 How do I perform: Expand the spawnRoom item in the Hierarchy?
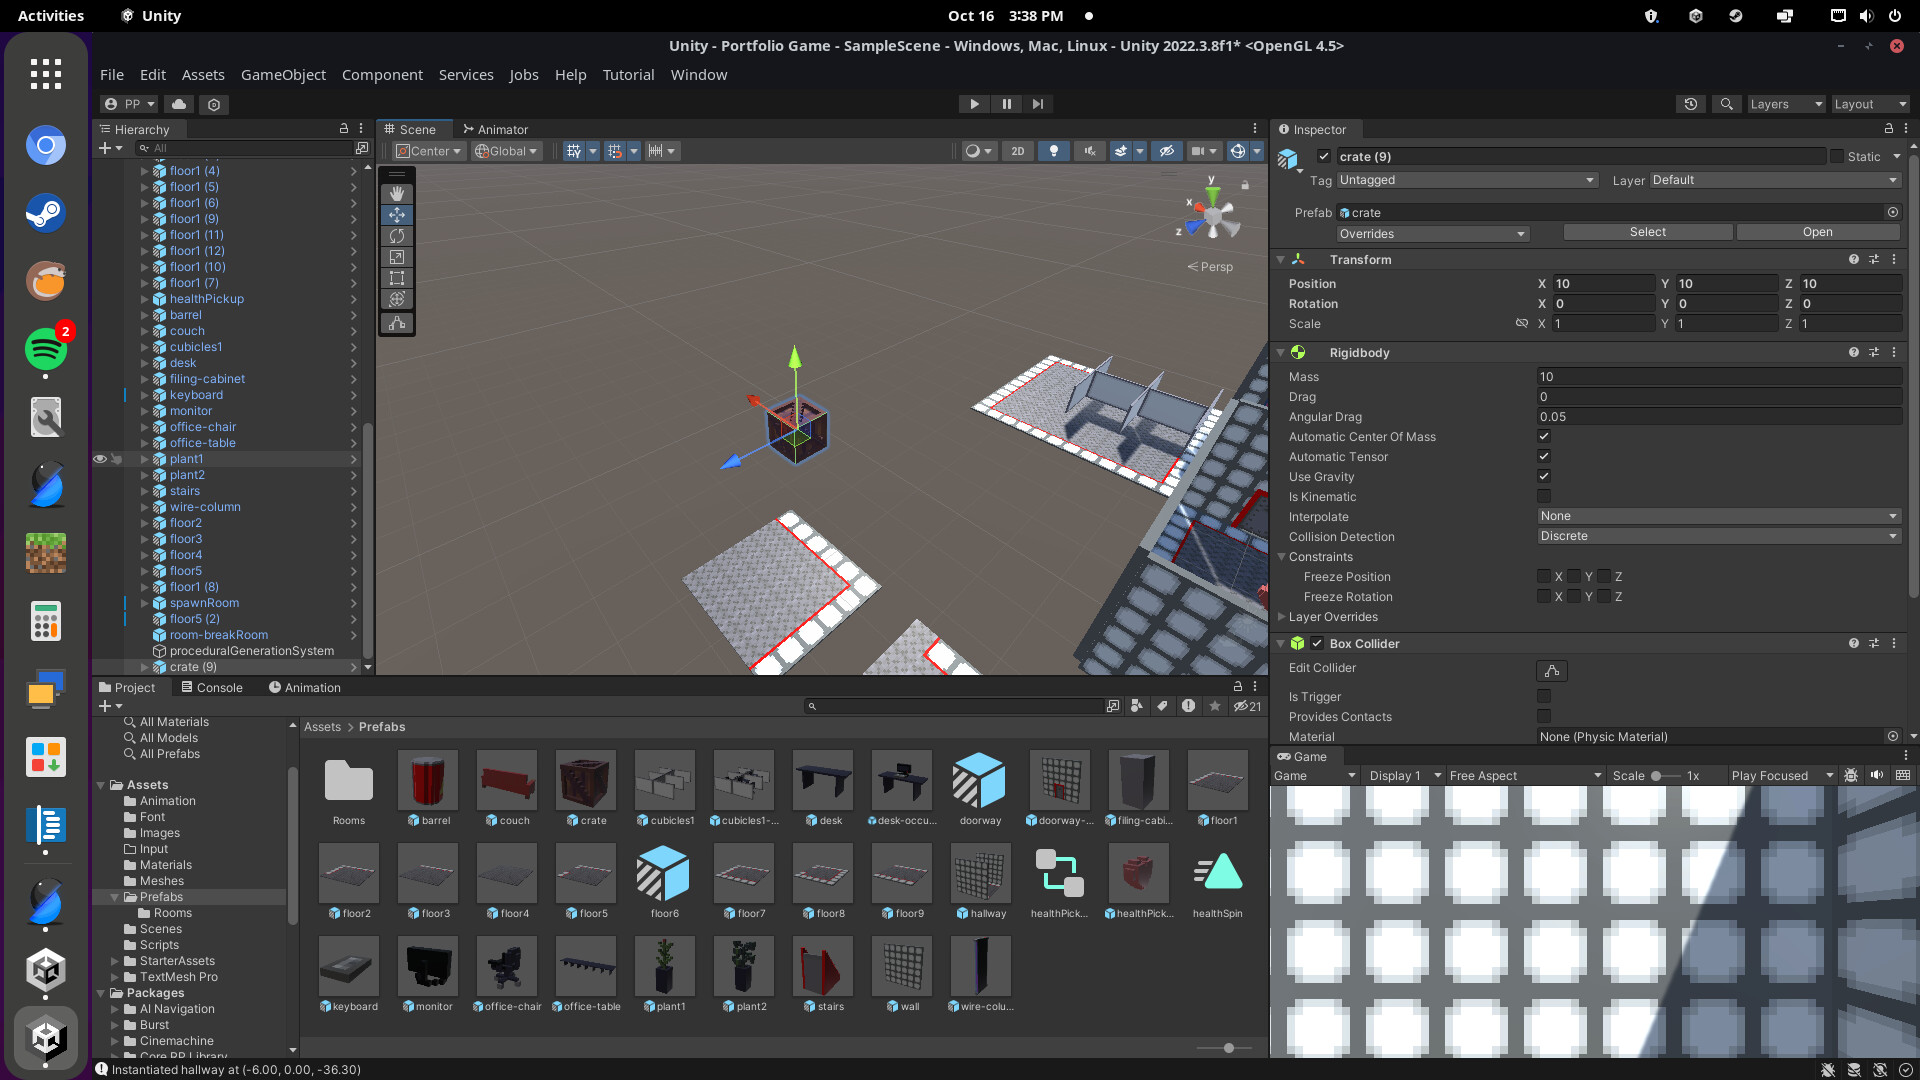[x=144, y=603]
